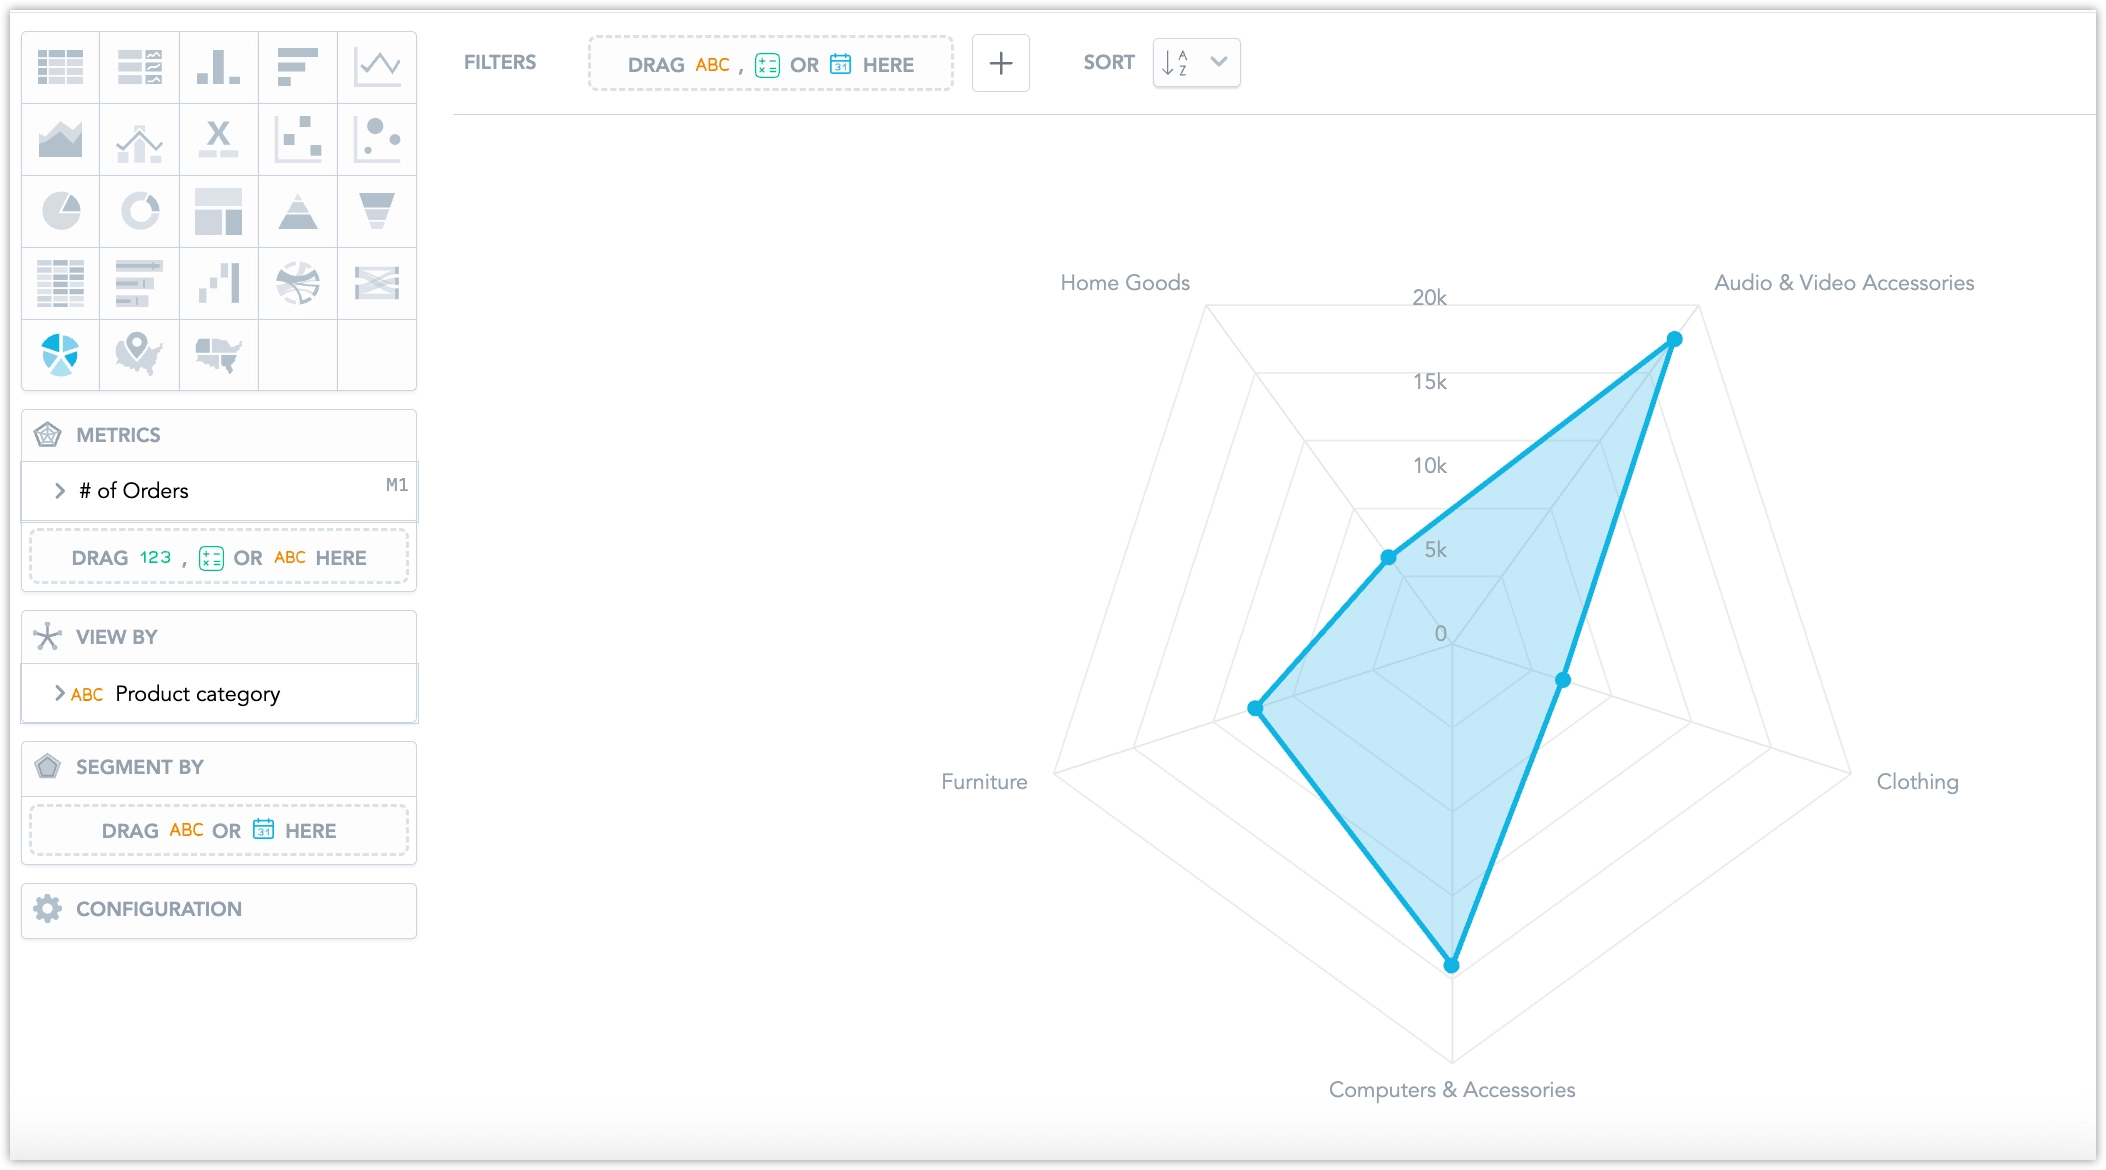This screenshot has width=2106, height=1170.
Task: Switch to Column chart visualization
Action: click(x=218, y=67)
